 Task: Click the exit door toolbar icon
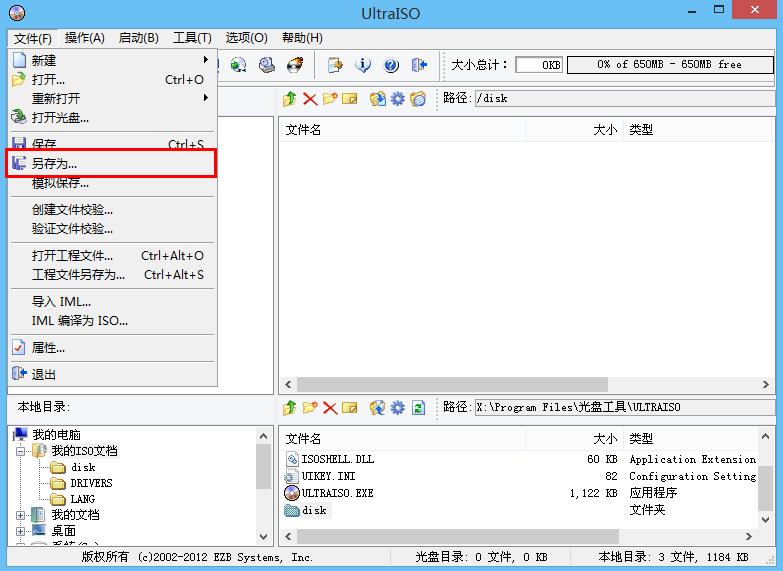click(x=419, y=65)
